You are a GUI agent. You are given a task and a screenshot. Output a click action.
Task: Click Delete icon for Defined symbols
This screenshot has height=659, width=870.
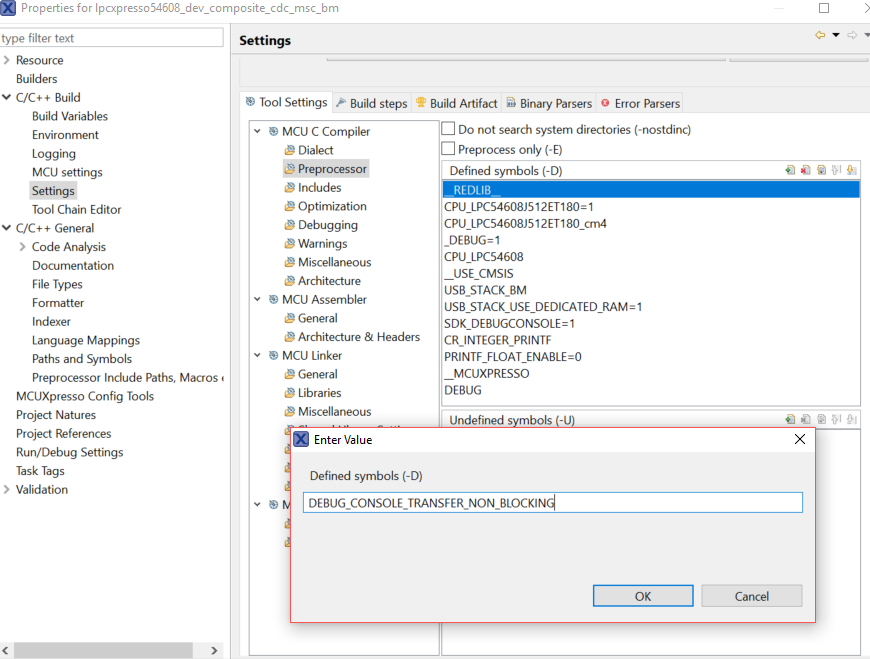[x=806, y=170]
